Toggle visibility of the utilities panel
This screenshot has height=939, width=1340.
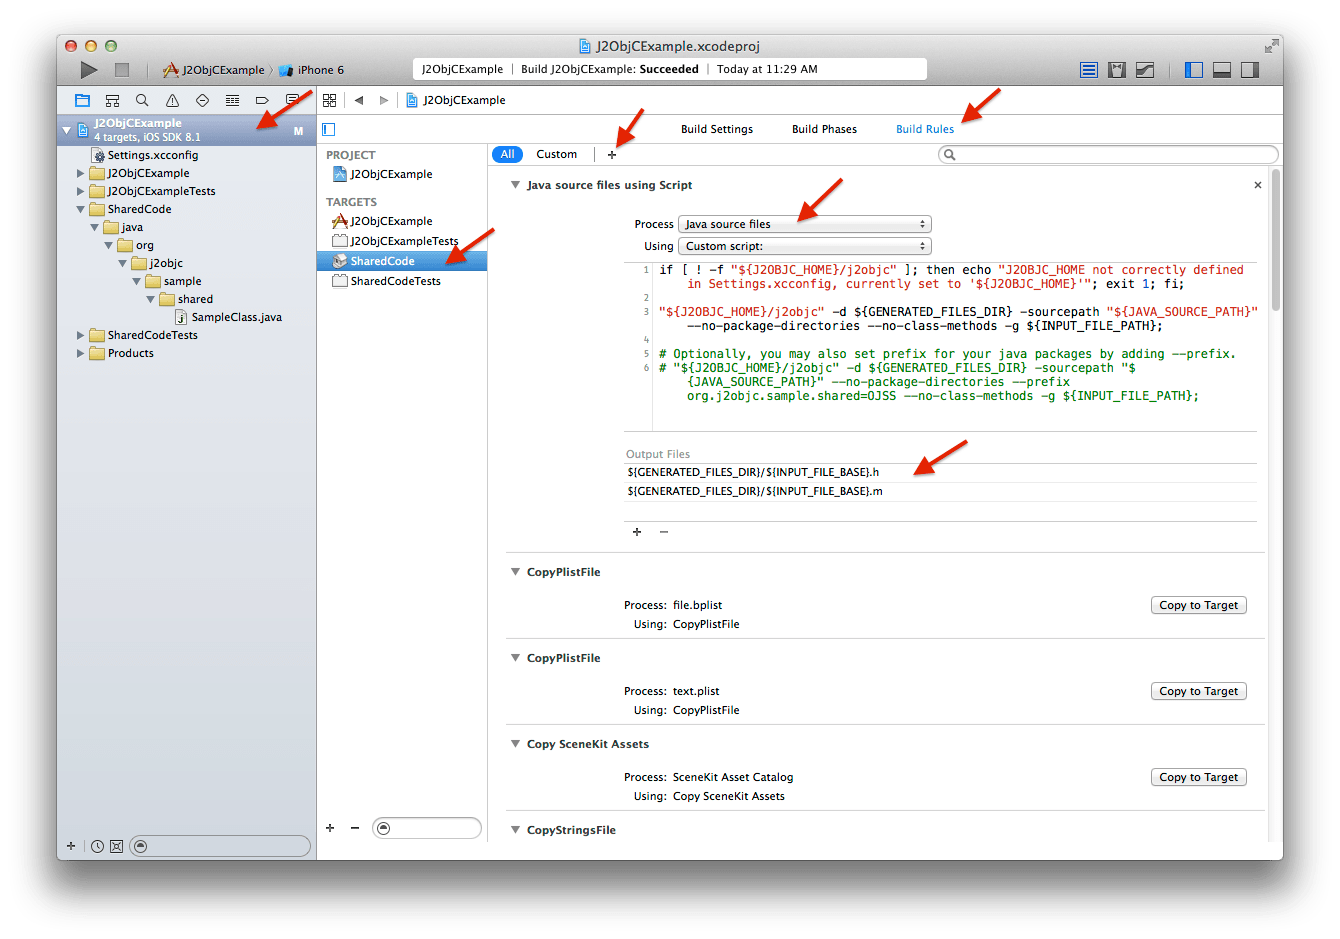tap(1249, 69)
